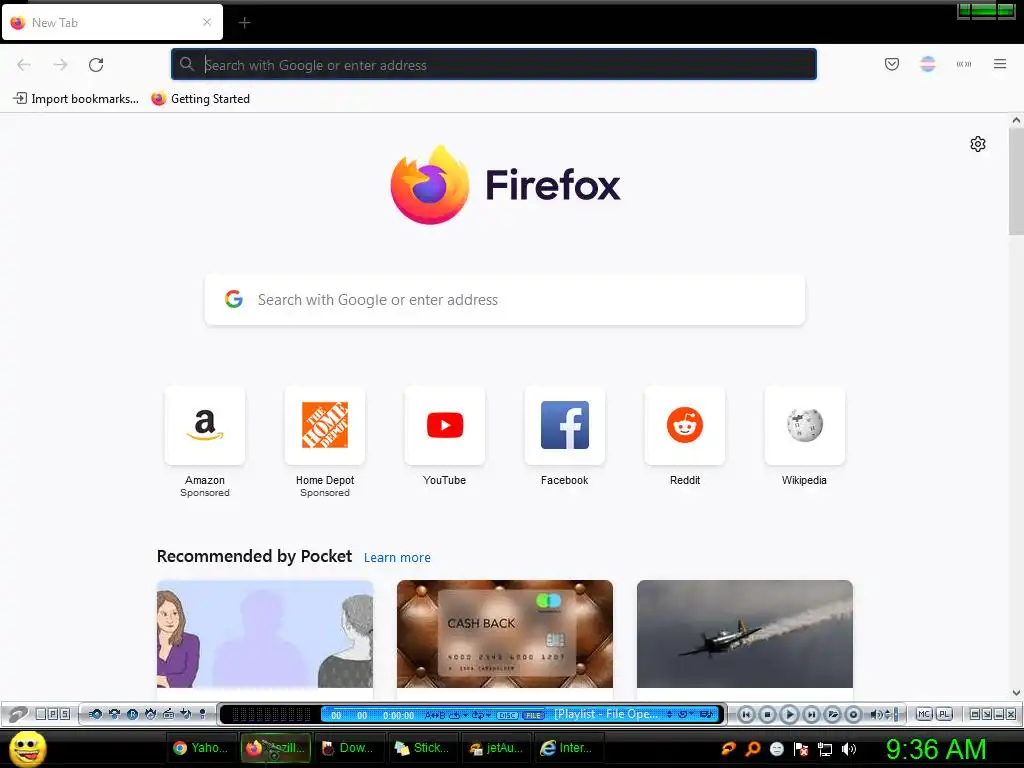Screen dimensions: 1024x768
Task: Click scroll-down arrow of the page scrollbar
Action: pyautogui.click(x=1016, y=693)
